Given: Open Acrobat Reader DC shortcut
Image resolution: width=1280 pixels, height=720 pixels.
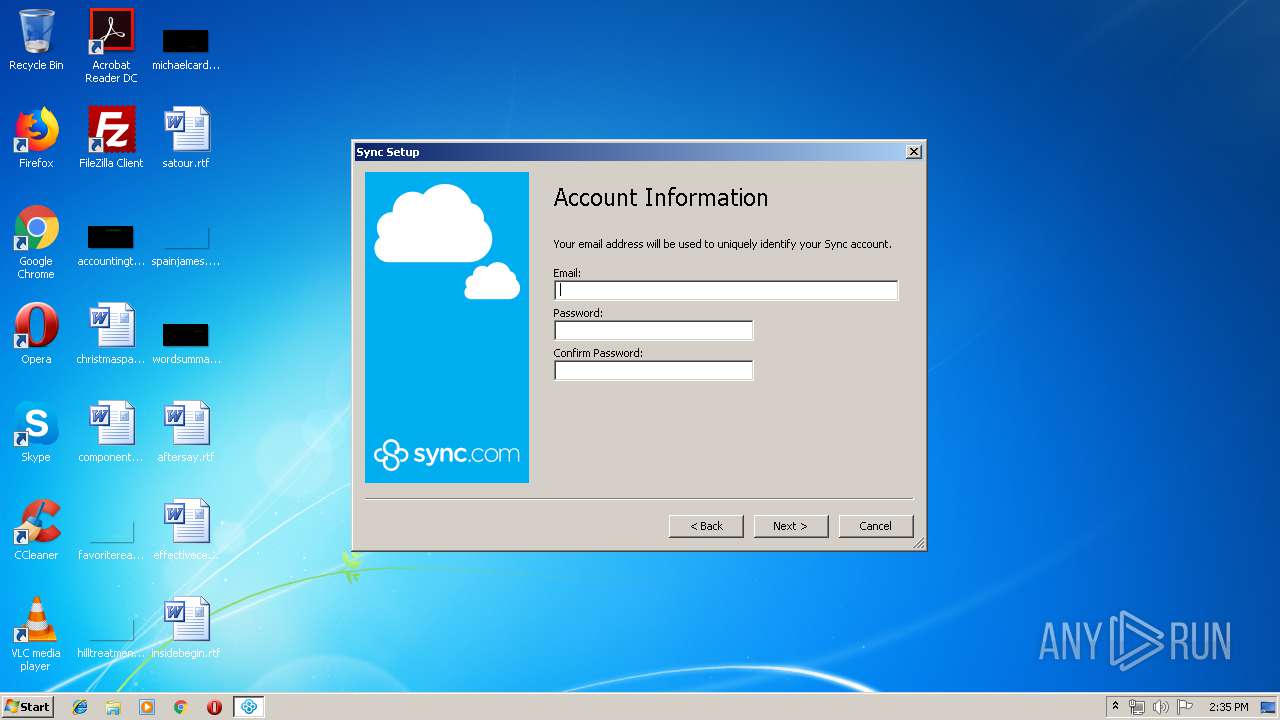Looking at the screenshot, I should click(x=111, y=46).
